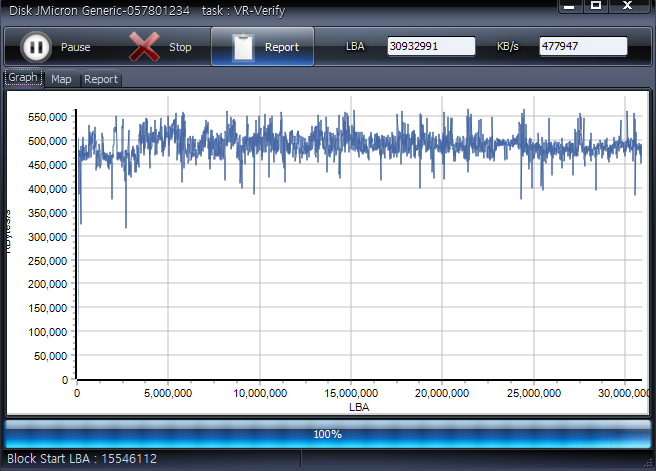Click the clipboard Report icon
Image resolution: width=656 pixels, height=471 pixels.
coord(241,47)
